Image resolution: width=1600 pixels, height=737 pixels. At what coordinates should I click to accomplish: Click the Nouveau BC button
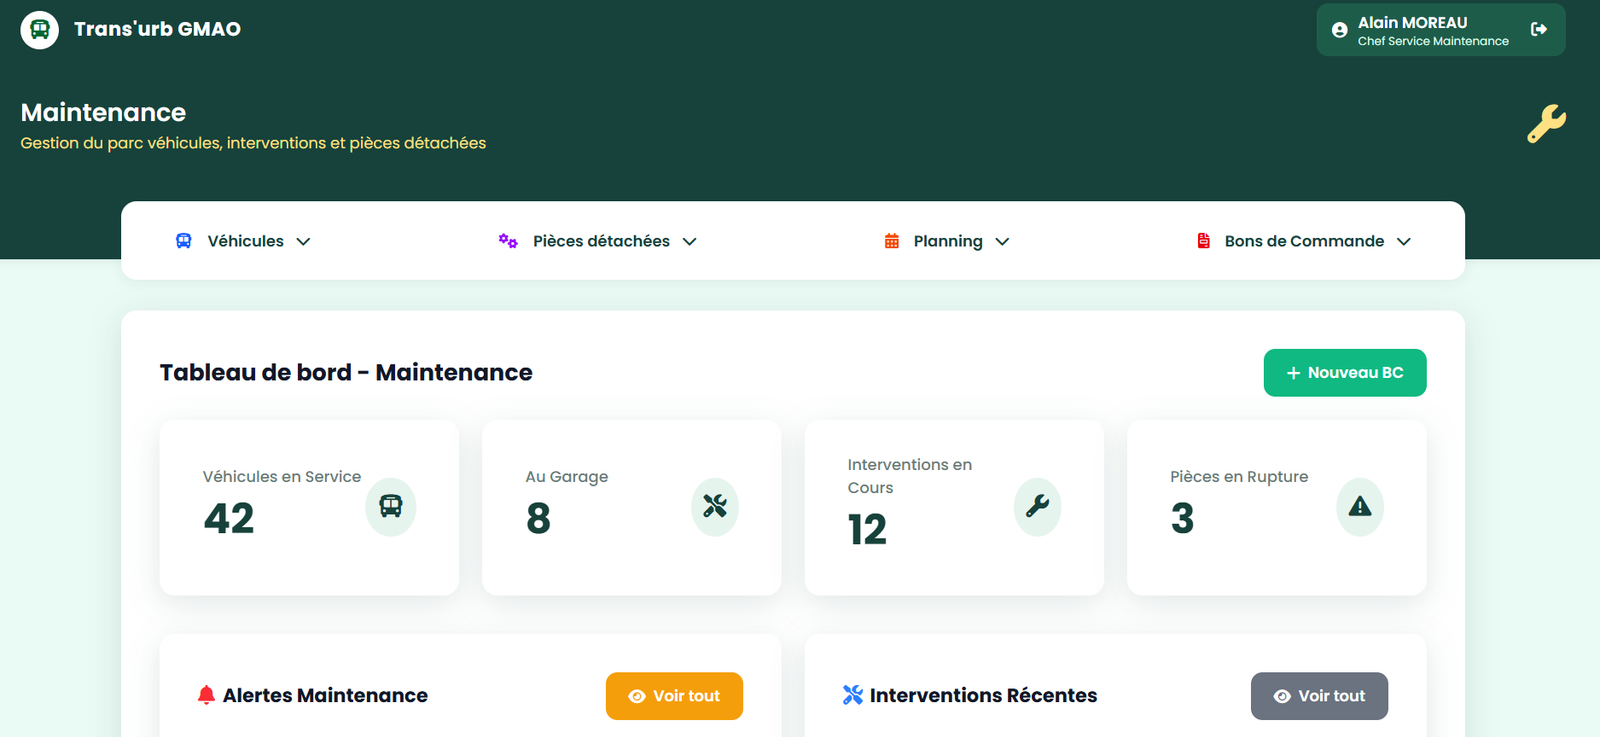(1344, 373)
